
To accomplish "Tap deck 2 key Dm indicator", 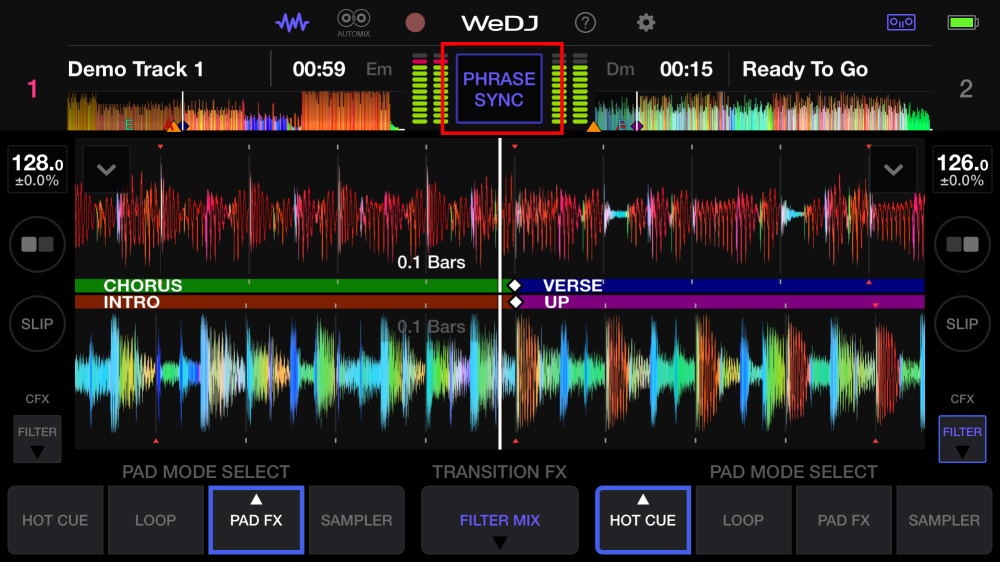I will [x=620, y=69].
